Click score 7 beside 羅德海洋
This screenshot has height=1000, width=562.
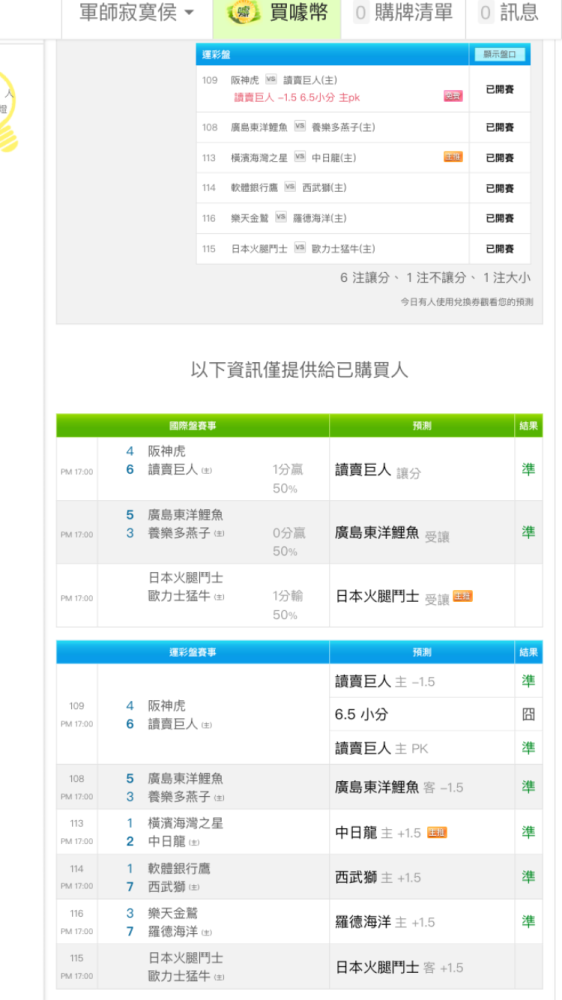point(130,931)
